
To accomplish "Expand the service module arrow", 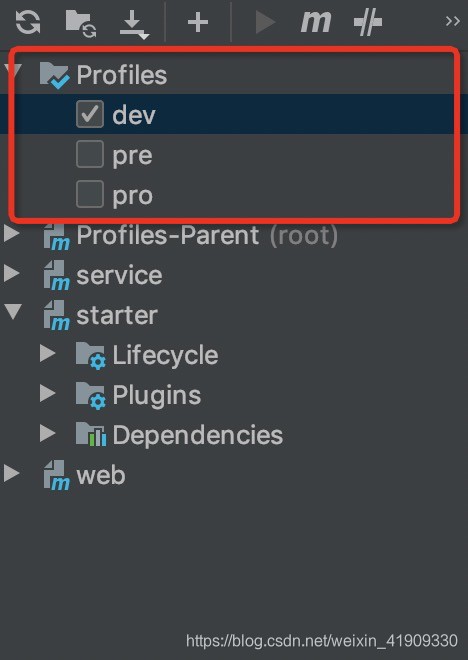I will [11, 273].
